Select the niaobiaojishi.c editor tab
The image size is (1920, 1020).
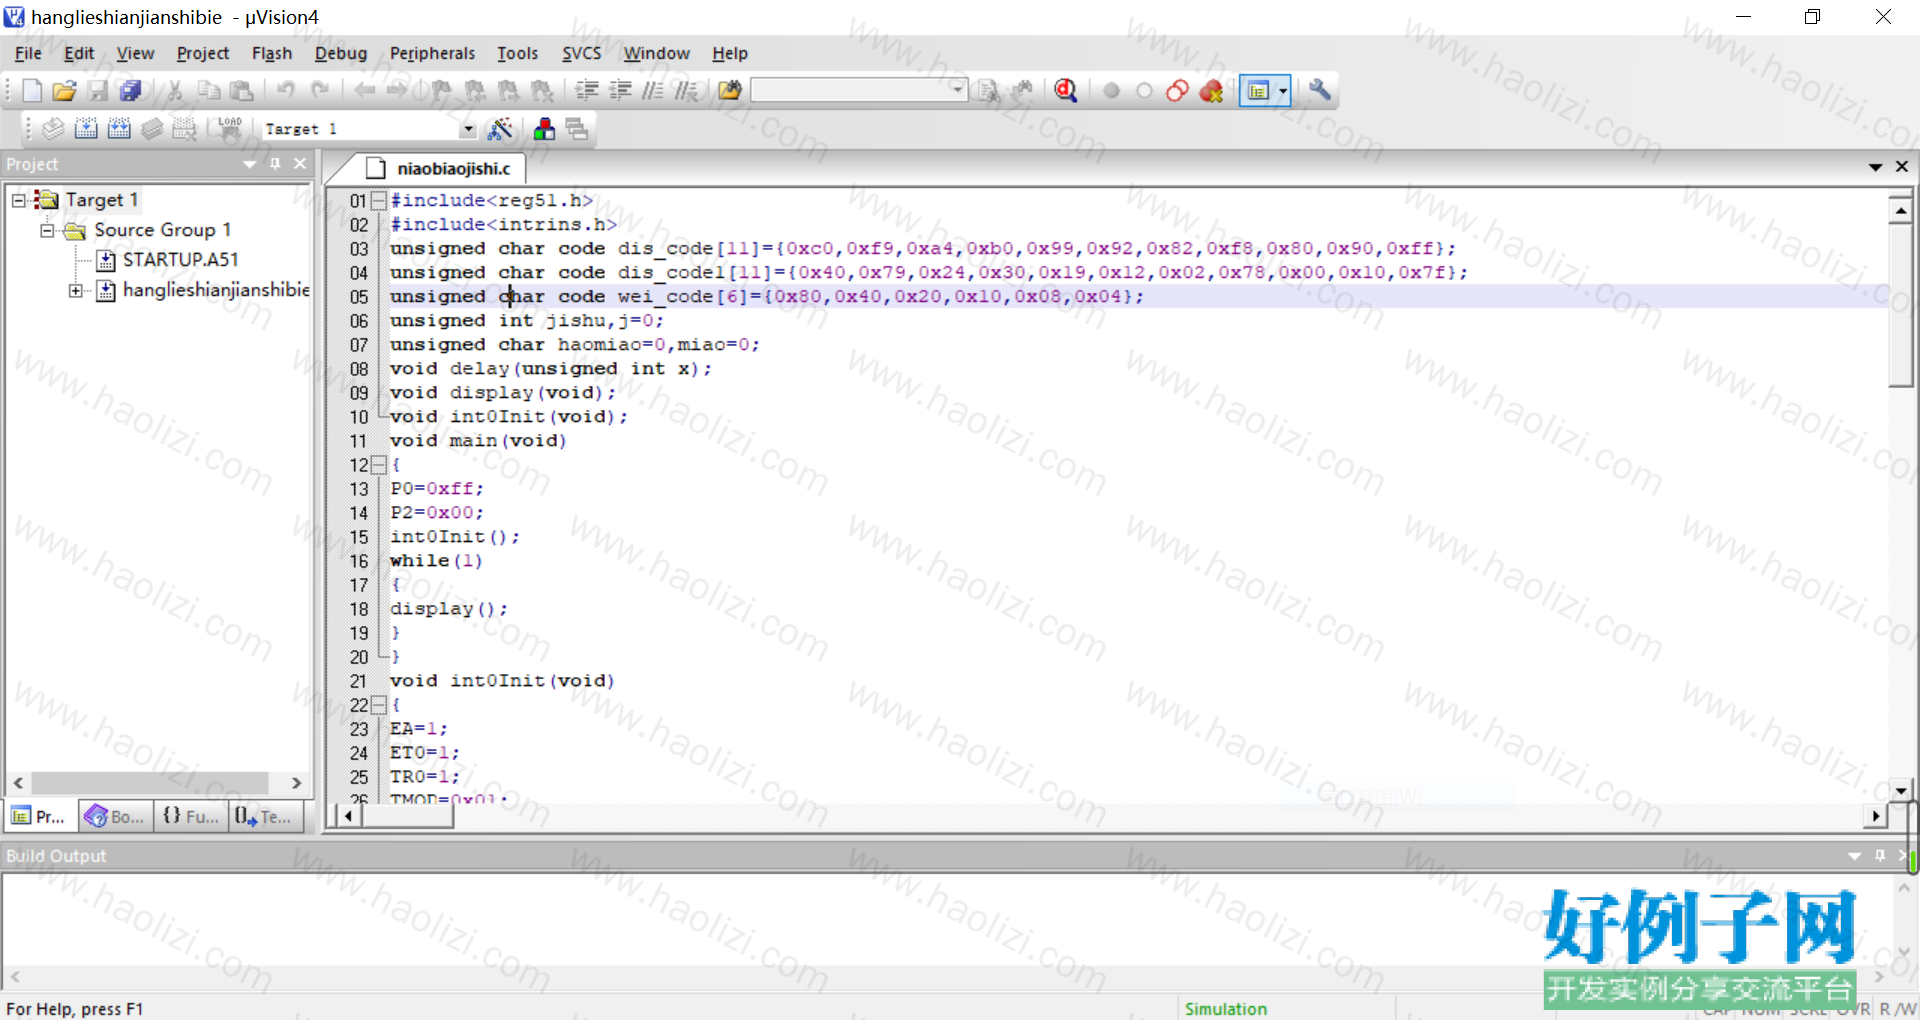440,168
